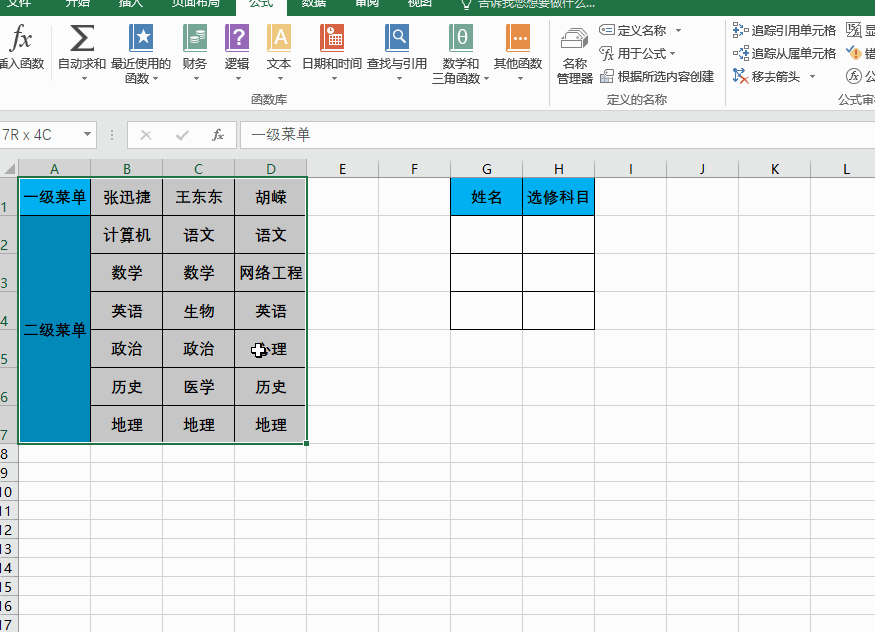Switch to the Review (审阅) tab
The image size is (875, 632).
coord(367,4)
